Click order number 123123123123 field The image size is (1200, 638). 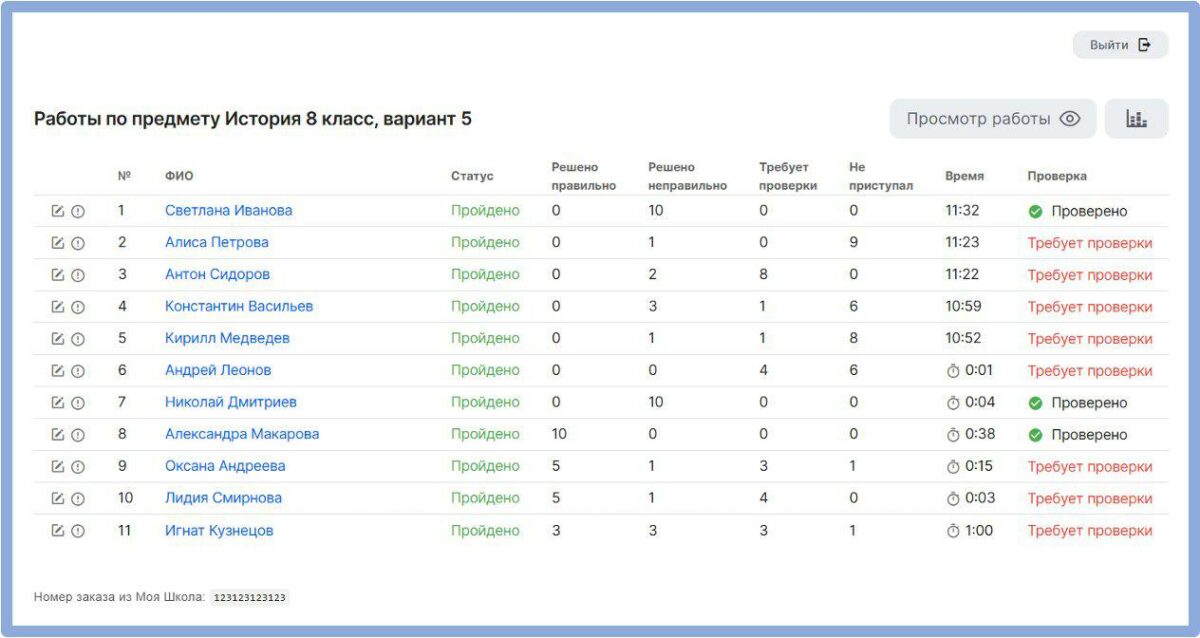tap(250, 598)
